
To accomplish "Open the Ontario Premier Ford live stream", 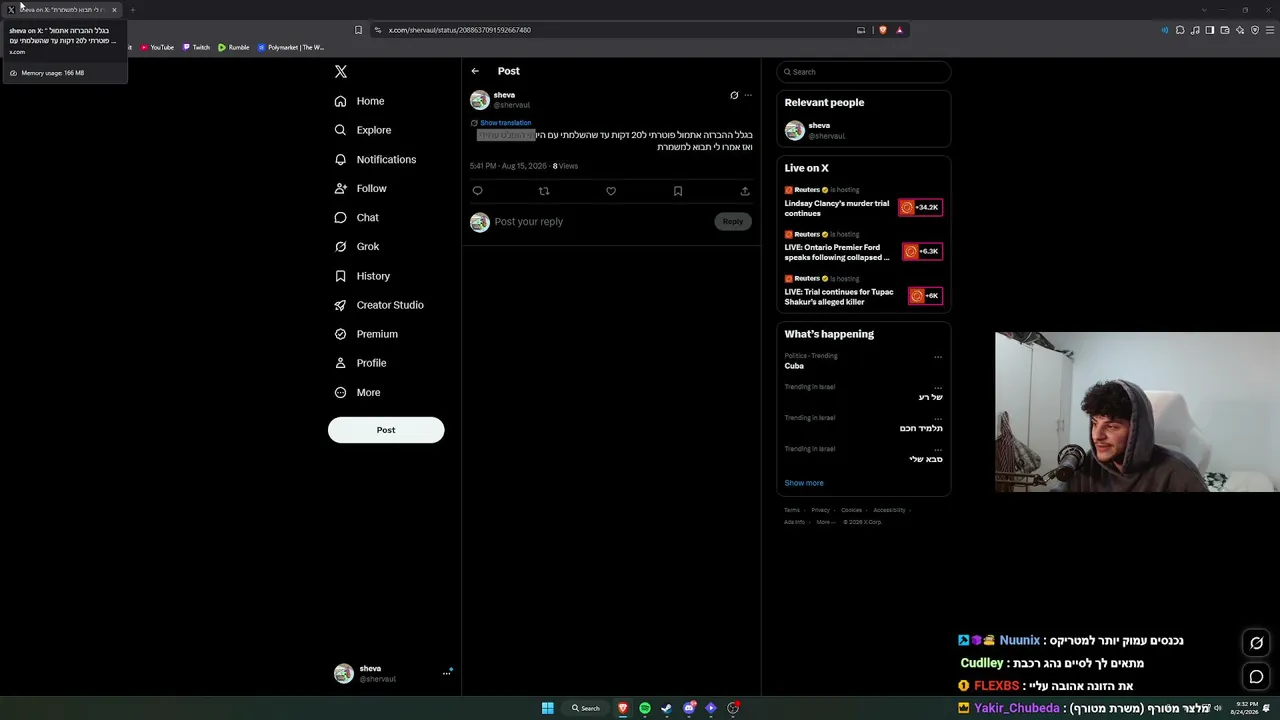I will 837,252.
